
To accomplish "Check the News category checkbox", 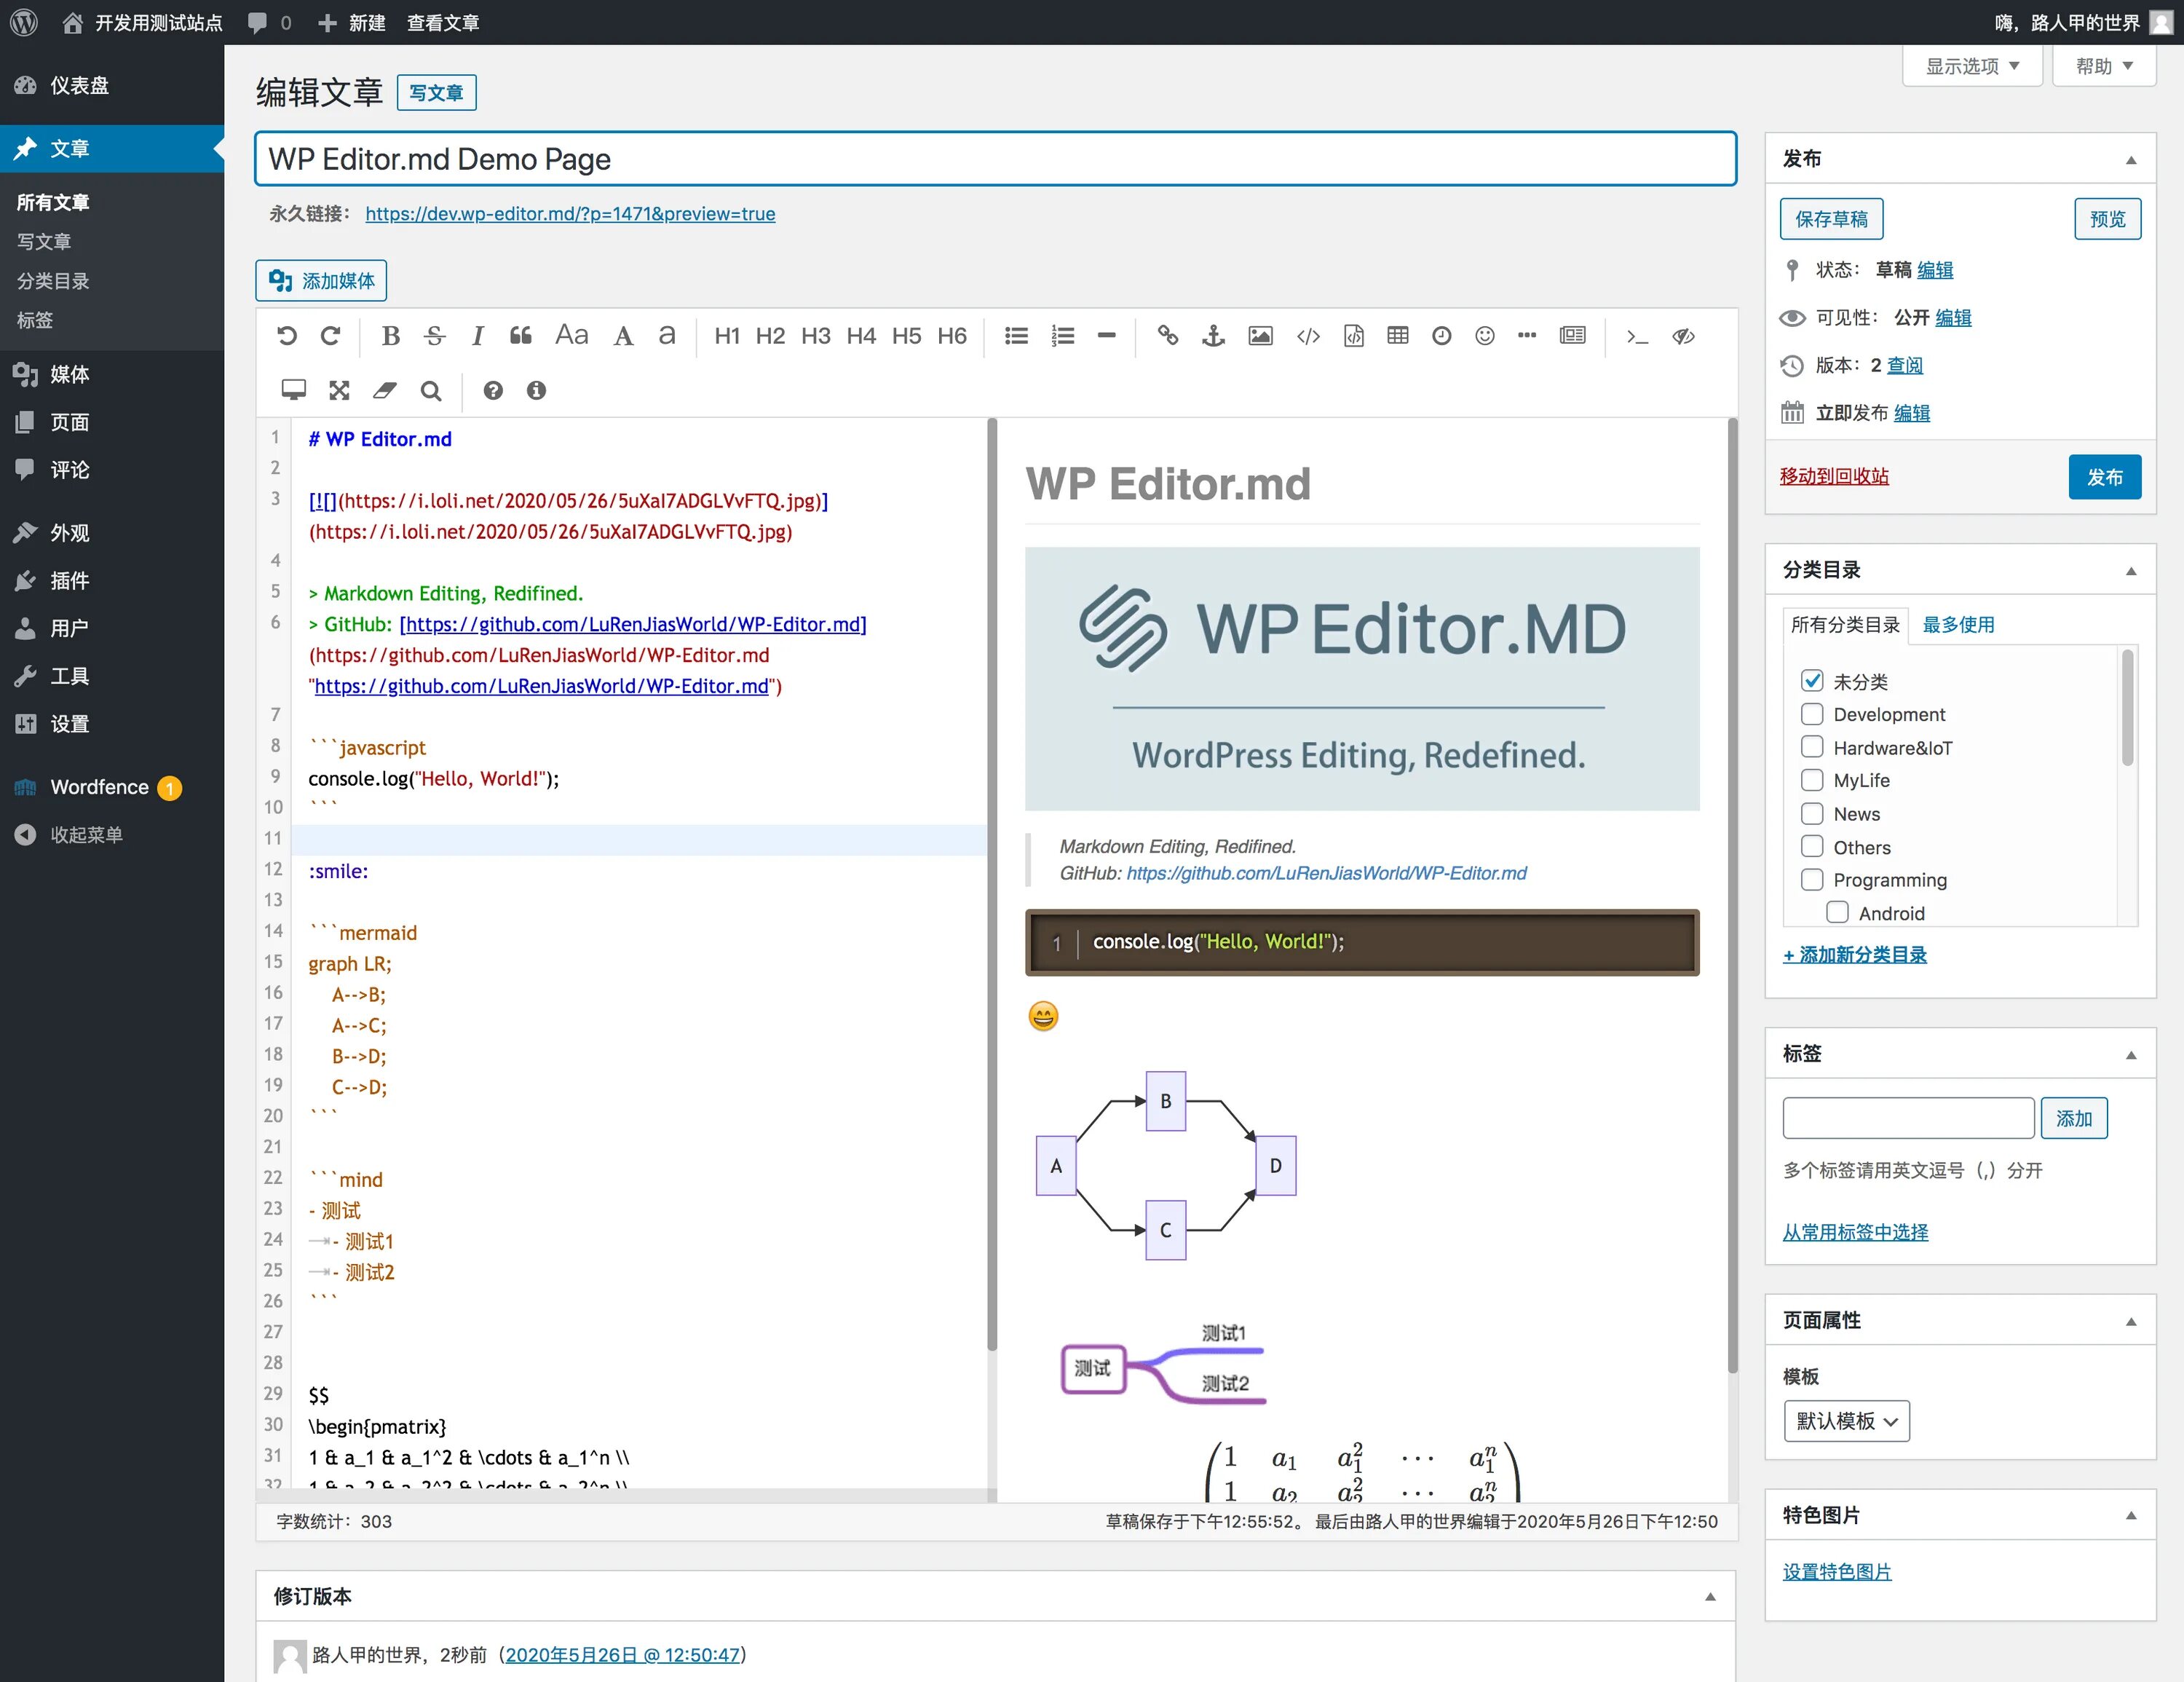I will click(1811, 813).
